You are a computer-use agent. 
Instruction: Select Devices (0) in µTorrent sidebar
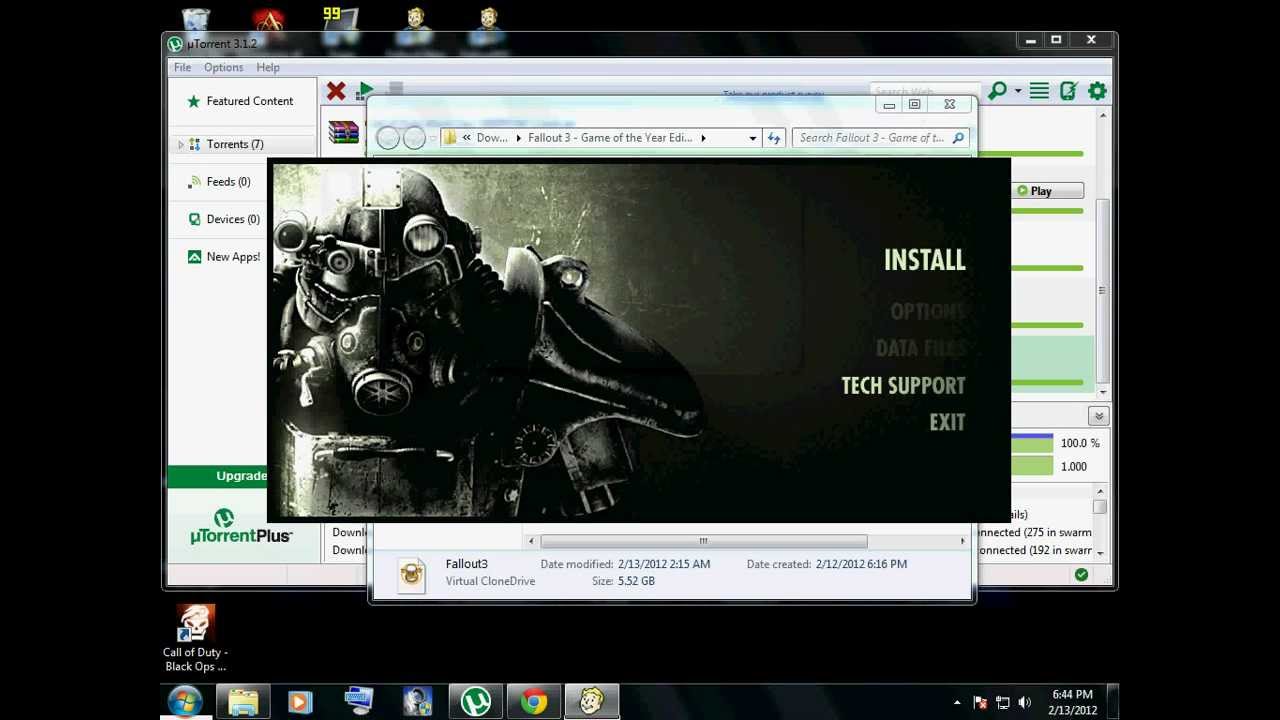[224, 219]
